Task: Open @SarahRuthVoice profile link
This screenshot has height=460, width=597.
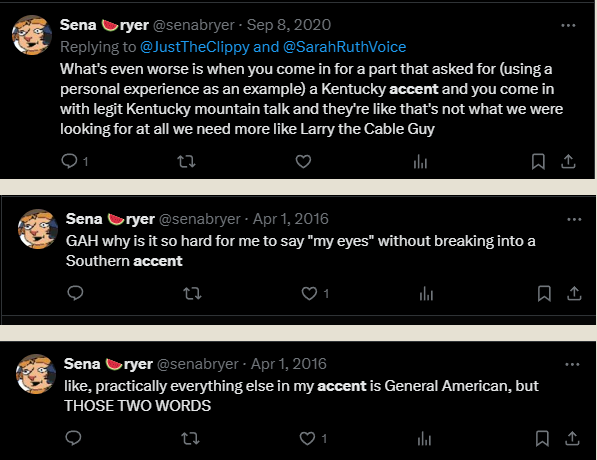Action: click(344, 47)
